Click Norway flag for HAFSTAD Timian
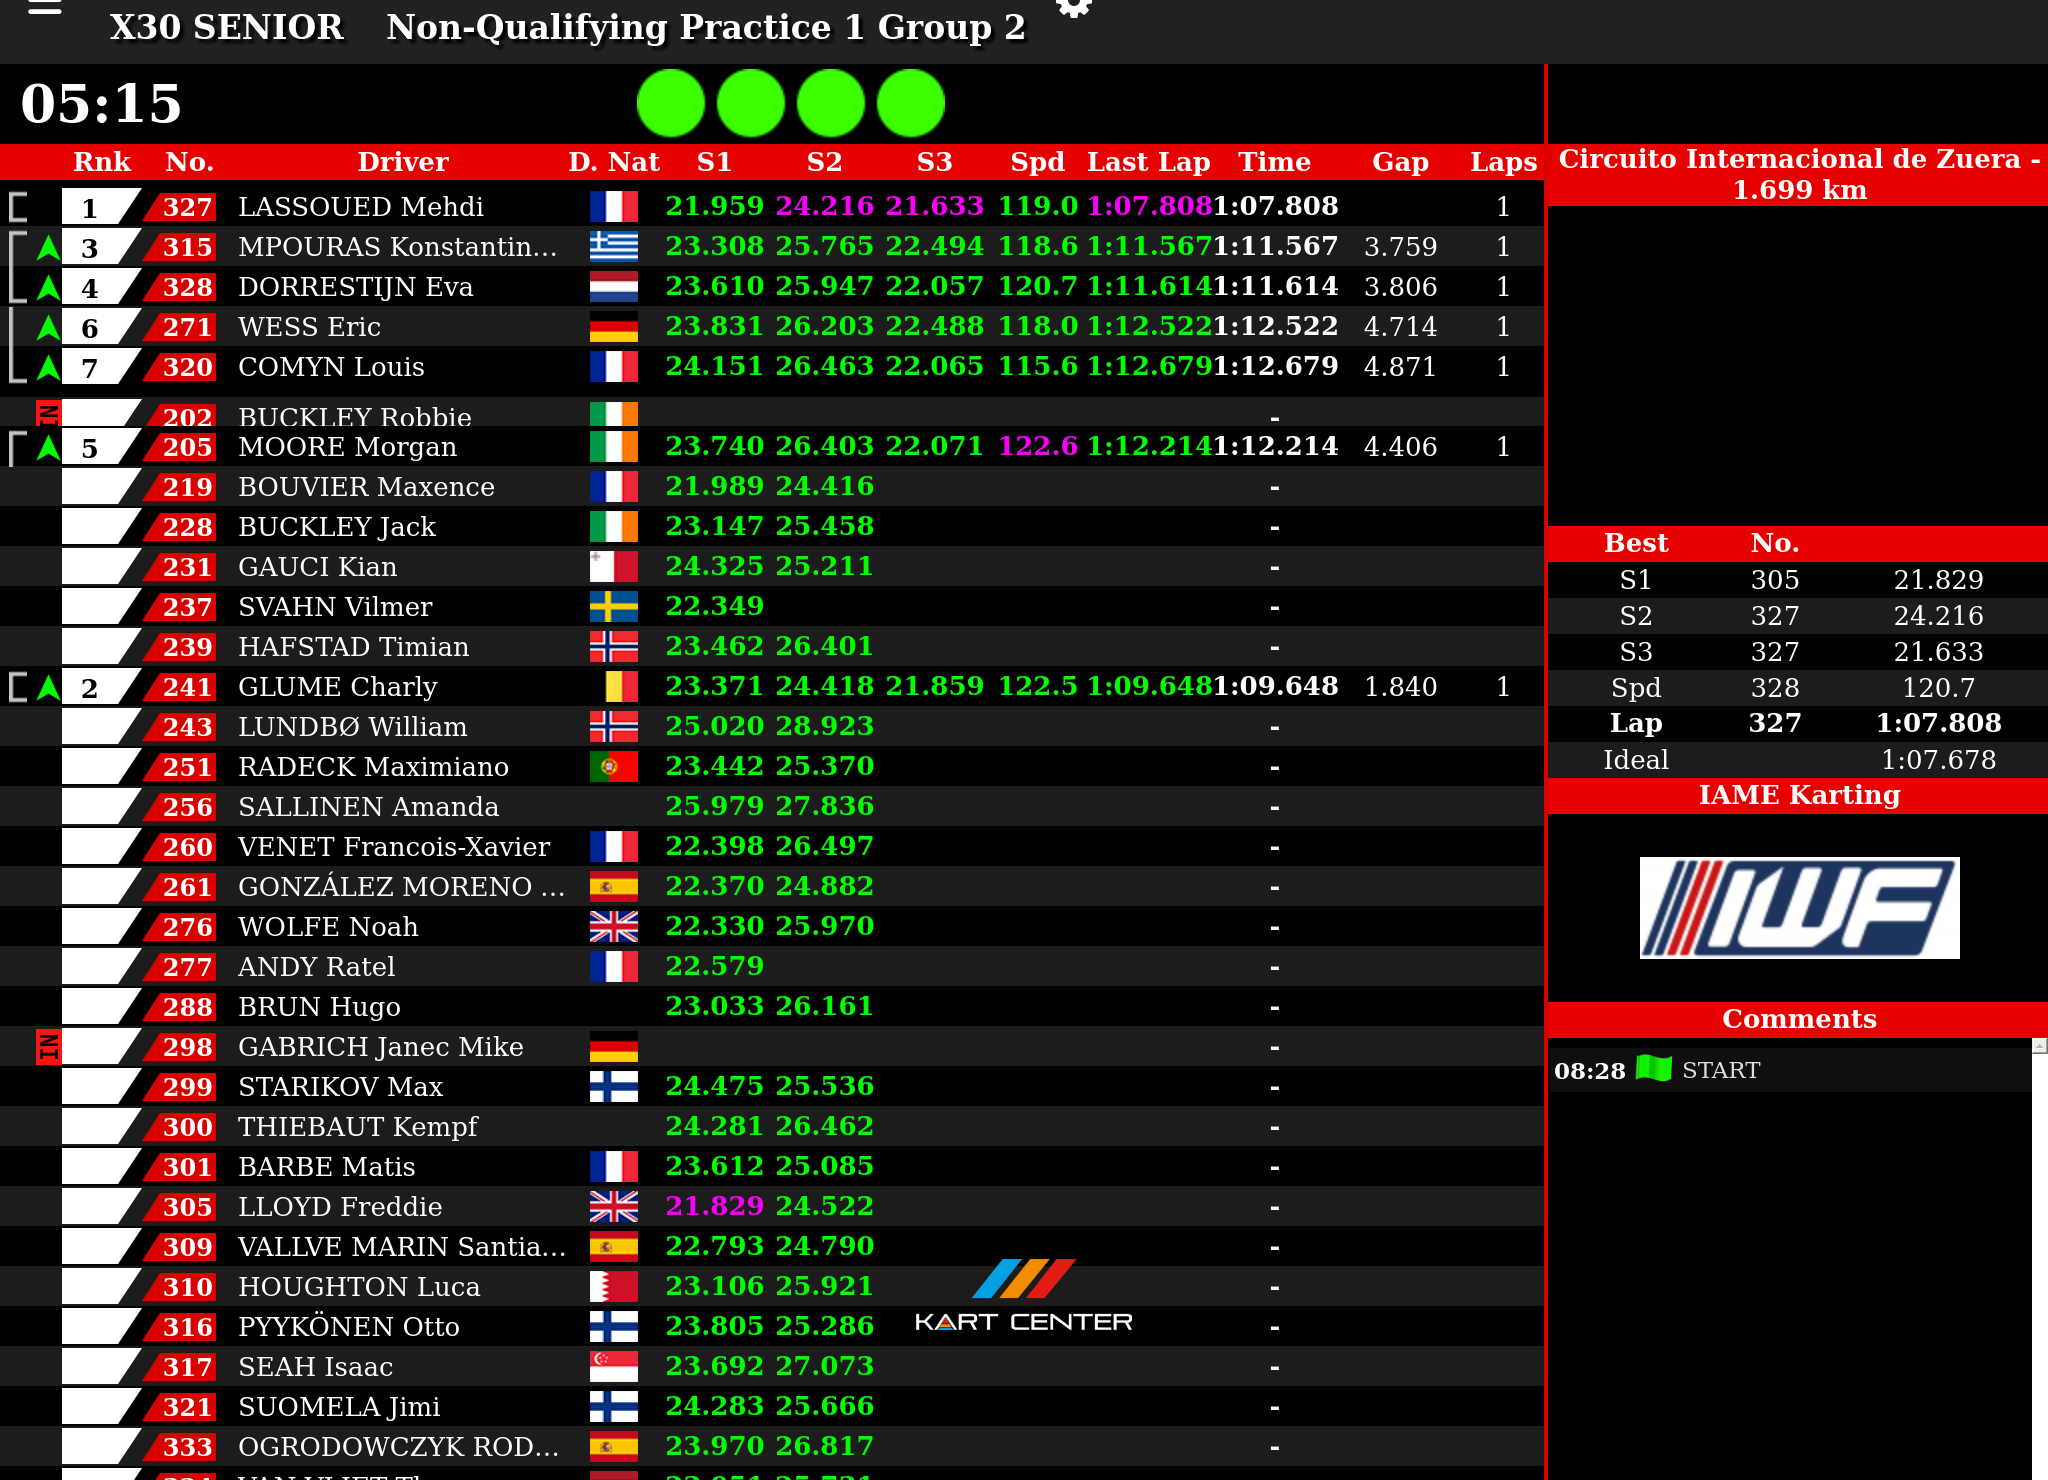 click(614, 647)
